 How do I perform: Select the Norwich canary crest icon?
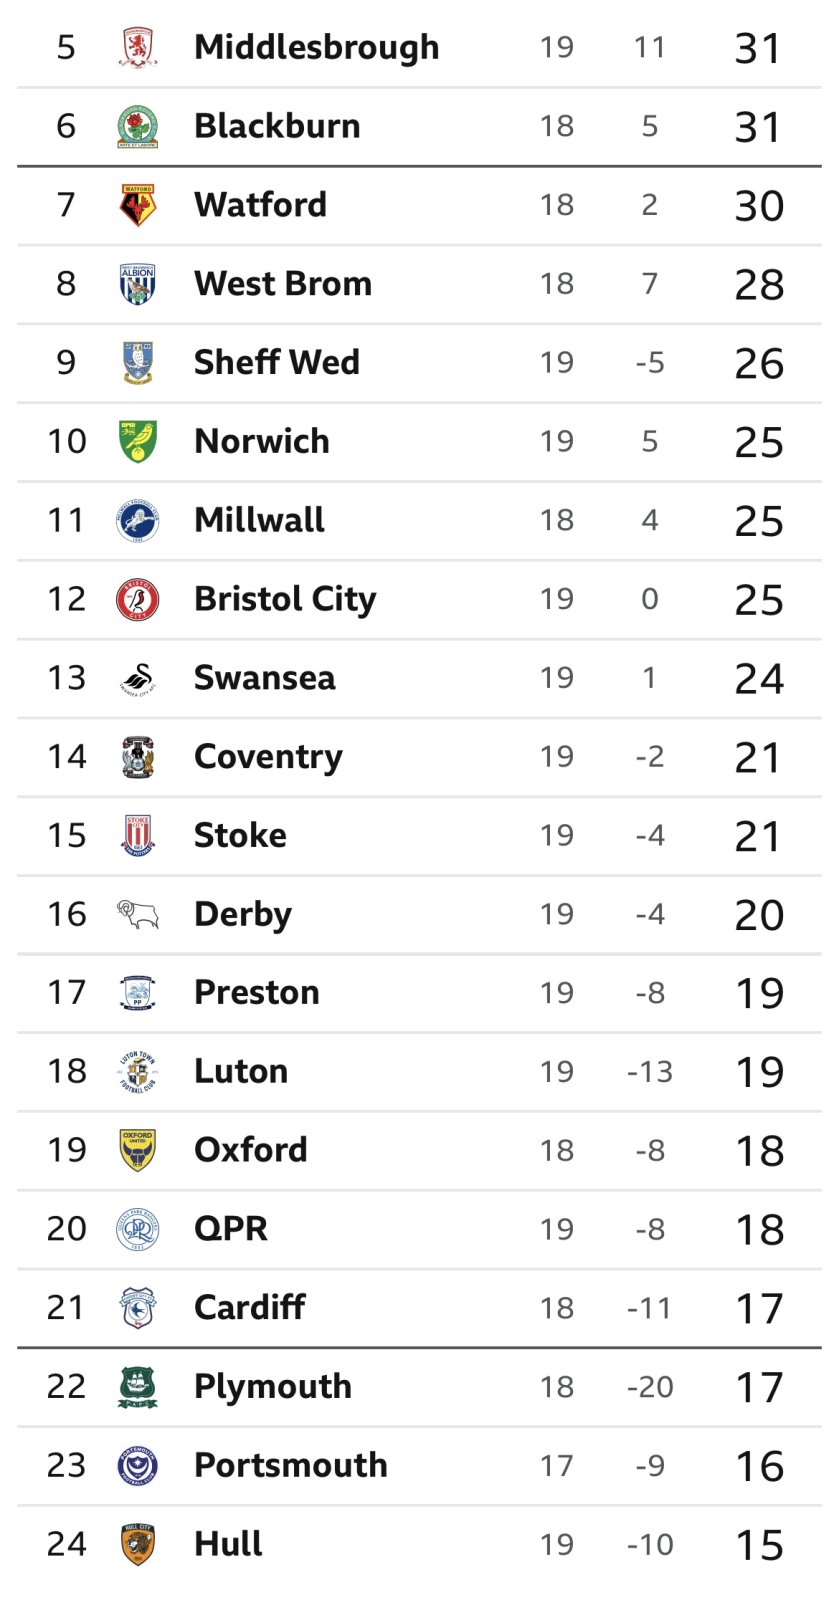coord(138,441)
